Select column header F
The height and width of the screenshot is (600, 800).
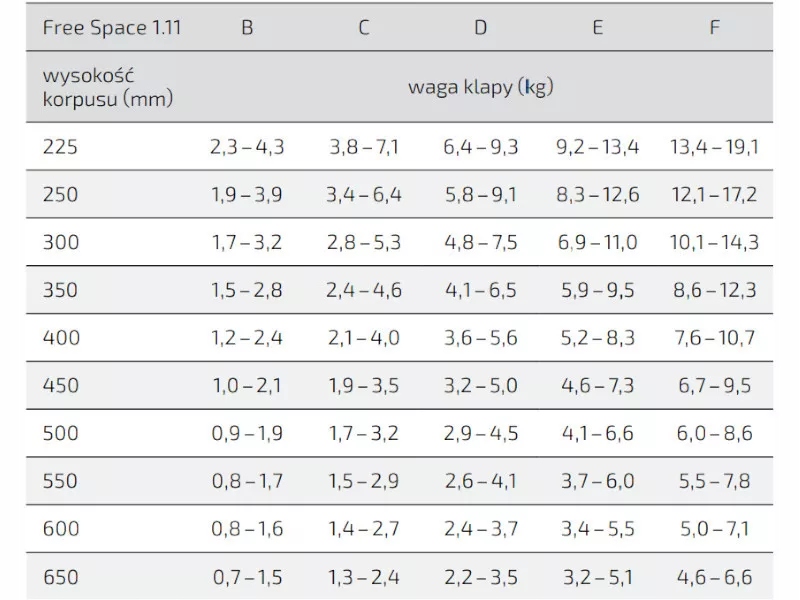[x=714, y=28]
